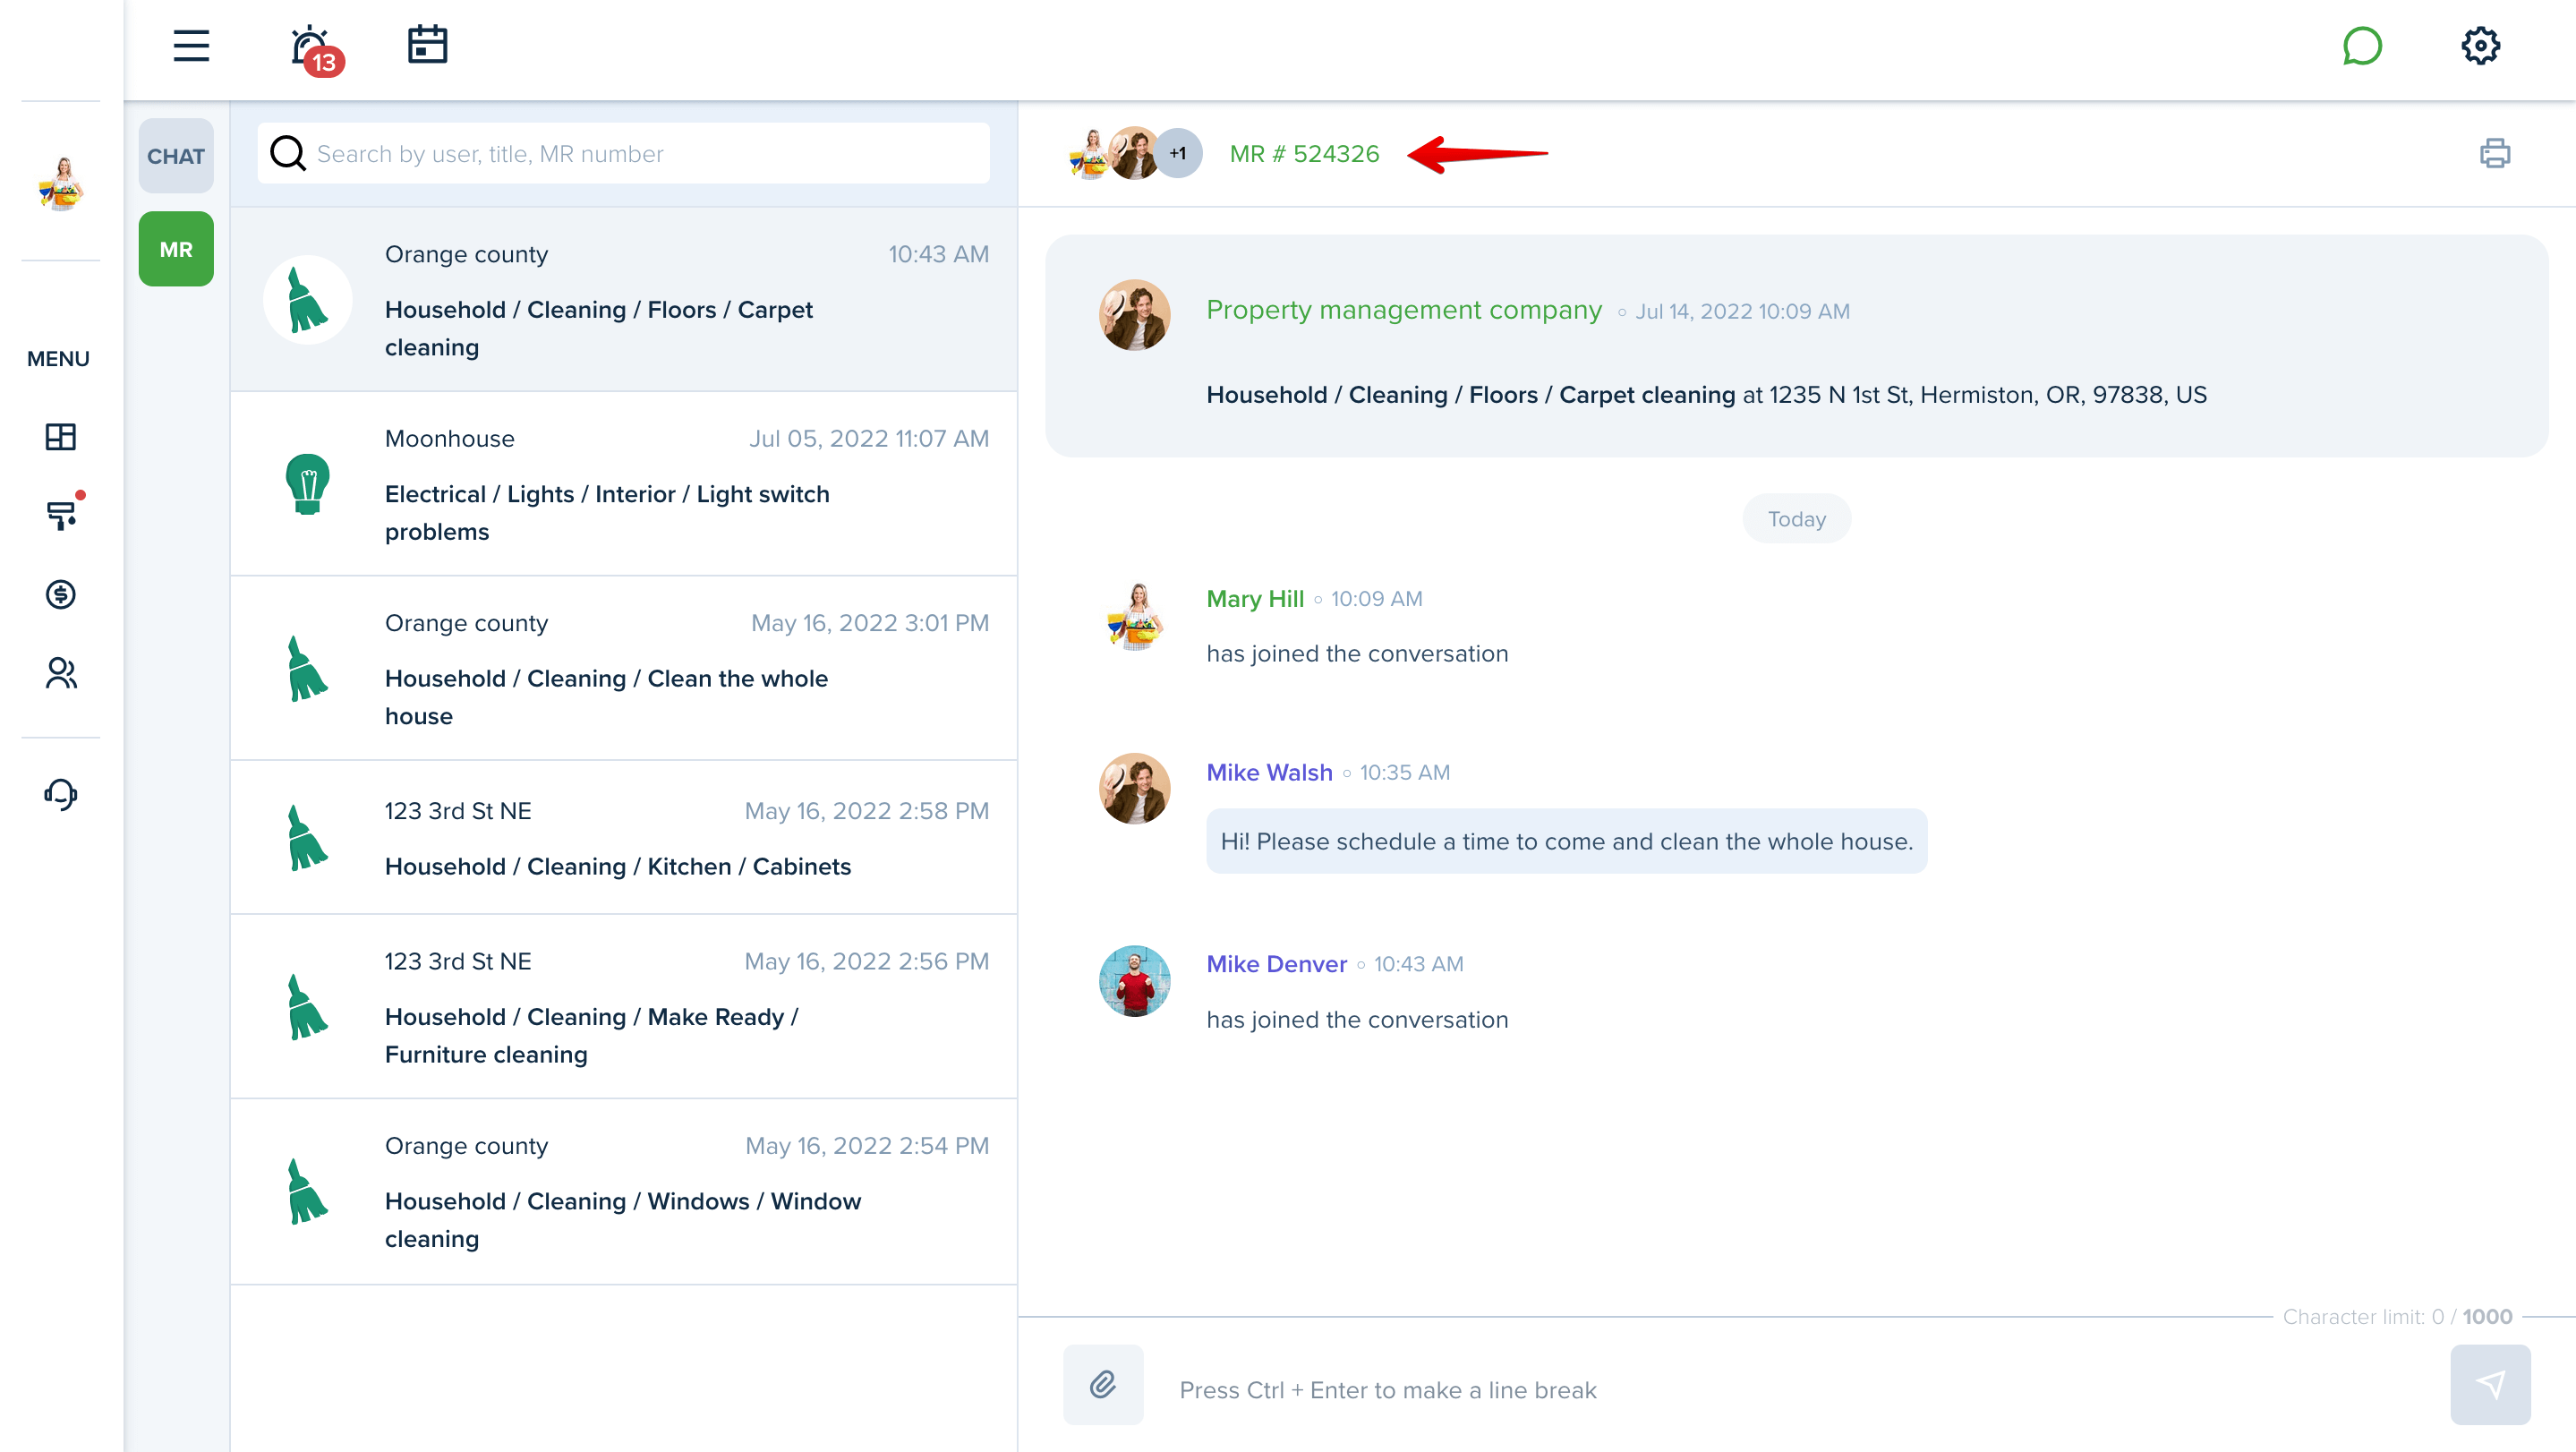
Task: Open settings gear icon
Action: [2480, 46]
